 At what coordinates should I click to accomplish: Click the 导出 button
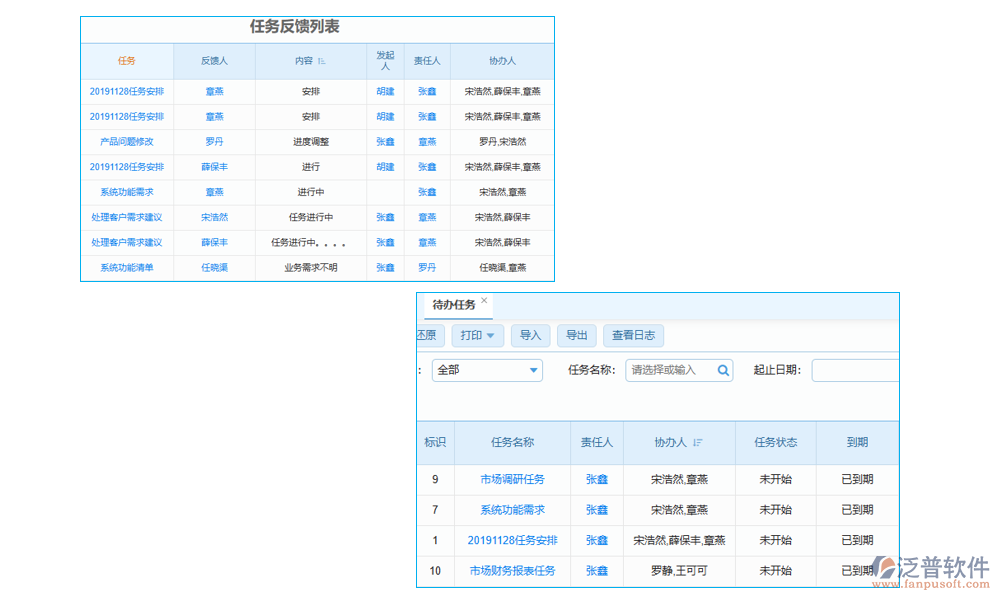coord(577,335)
